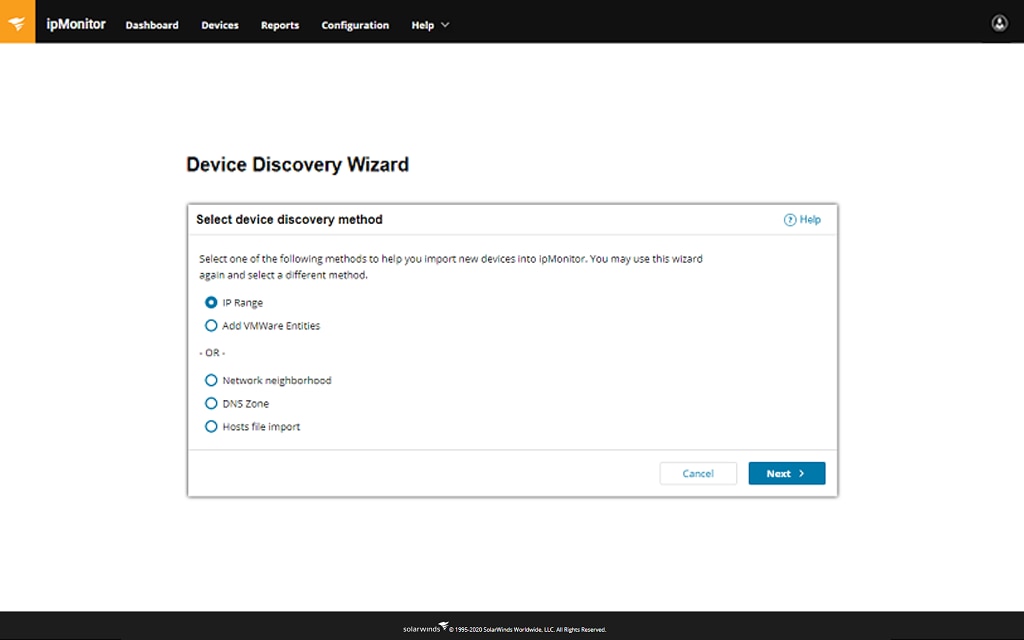Screen dimensions: 1024x640
Task: Click the ipMonitor product name
Action: pos(76,24)
